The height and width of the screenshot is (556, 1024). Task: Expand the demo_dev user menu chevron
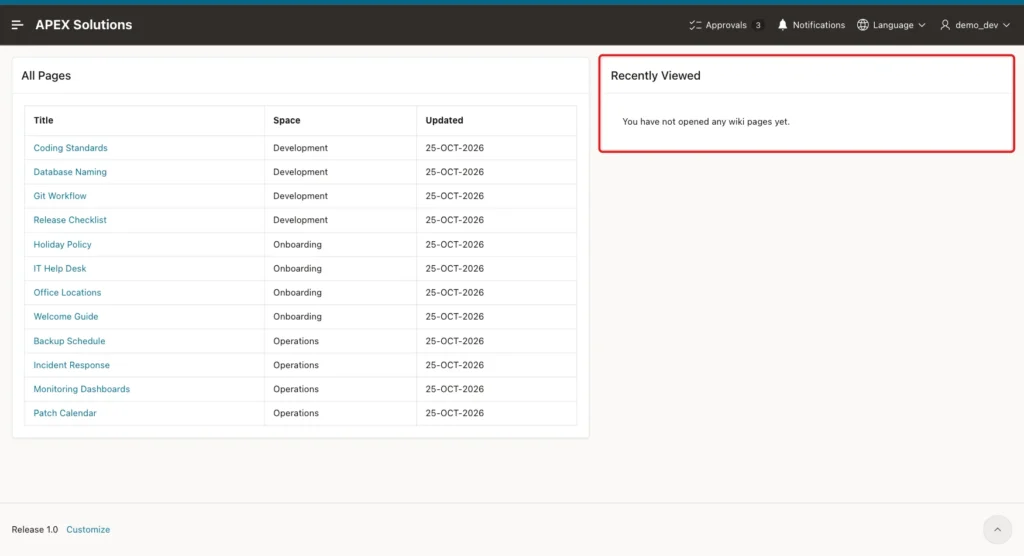(x=1006, y=25)
